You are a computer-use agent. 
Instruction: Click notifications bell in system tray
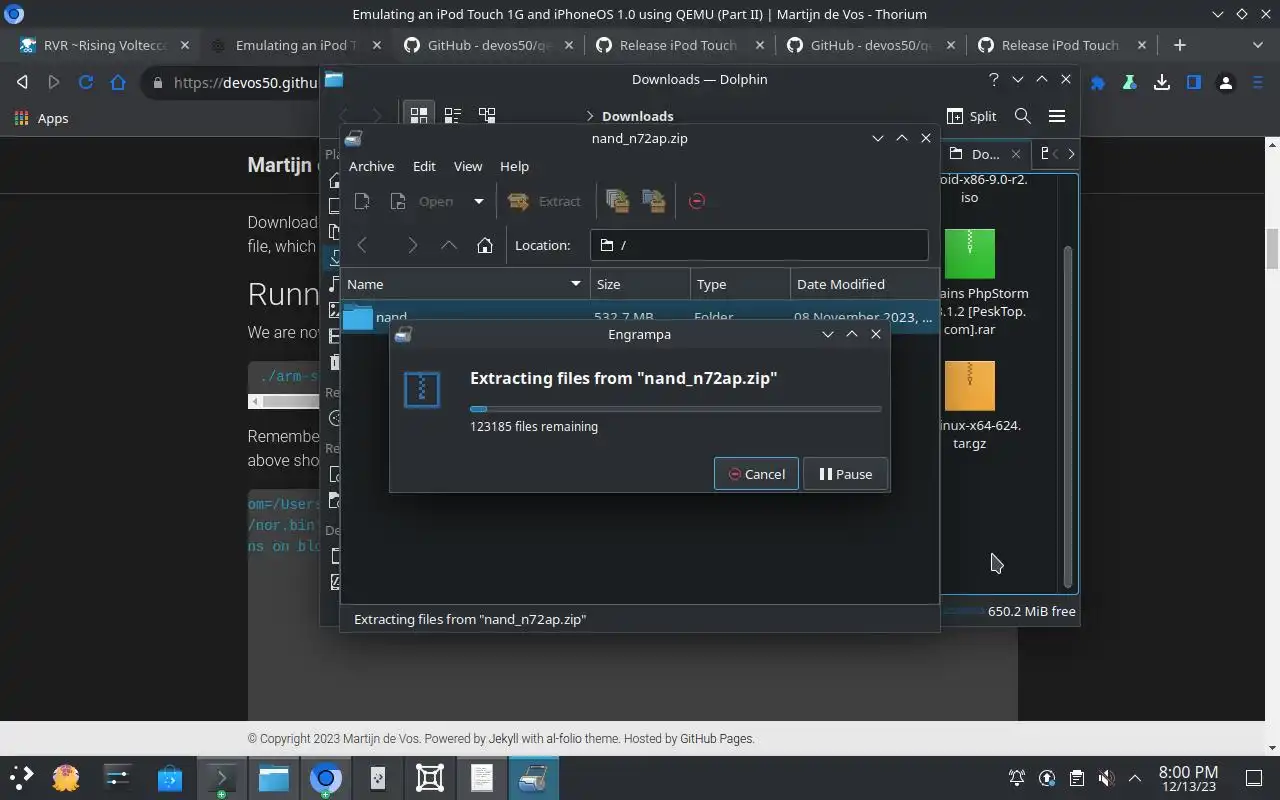pyautogui.click(x=1017, y=778)
